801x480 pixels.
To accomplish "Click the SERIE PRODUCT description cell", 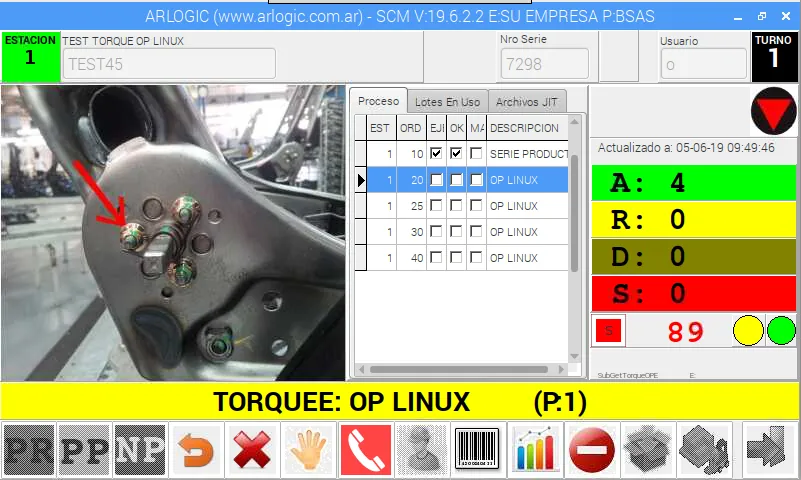I will [x=528, y=154].
